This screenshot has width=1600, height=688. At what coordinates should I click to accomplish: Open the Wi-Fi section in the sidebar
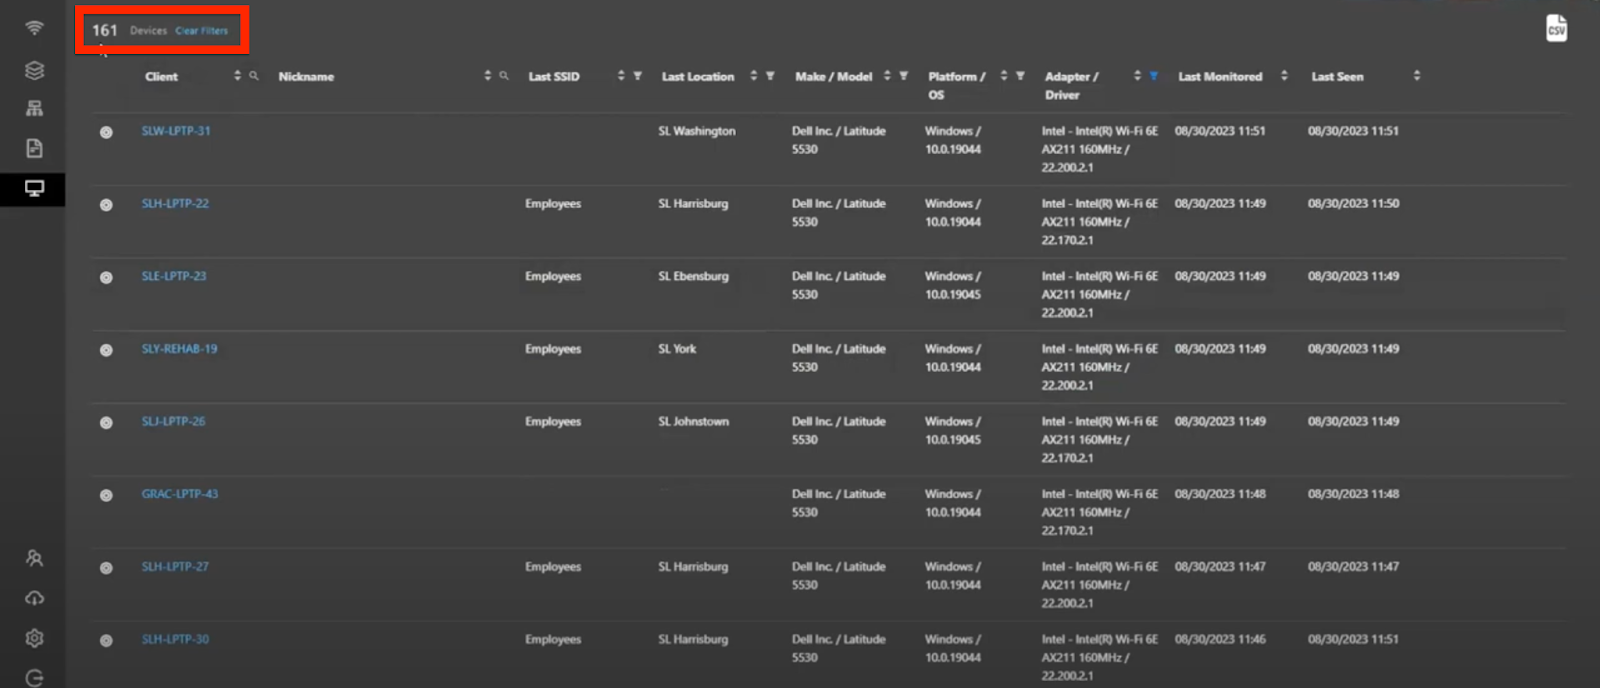click(x=34, y=28)
